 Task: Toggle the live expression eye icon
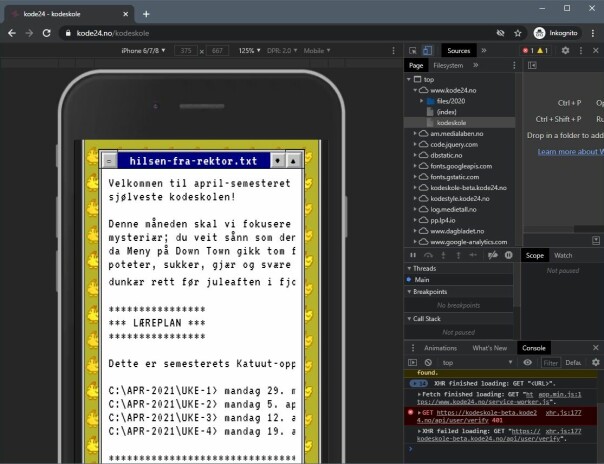[527, 362]
